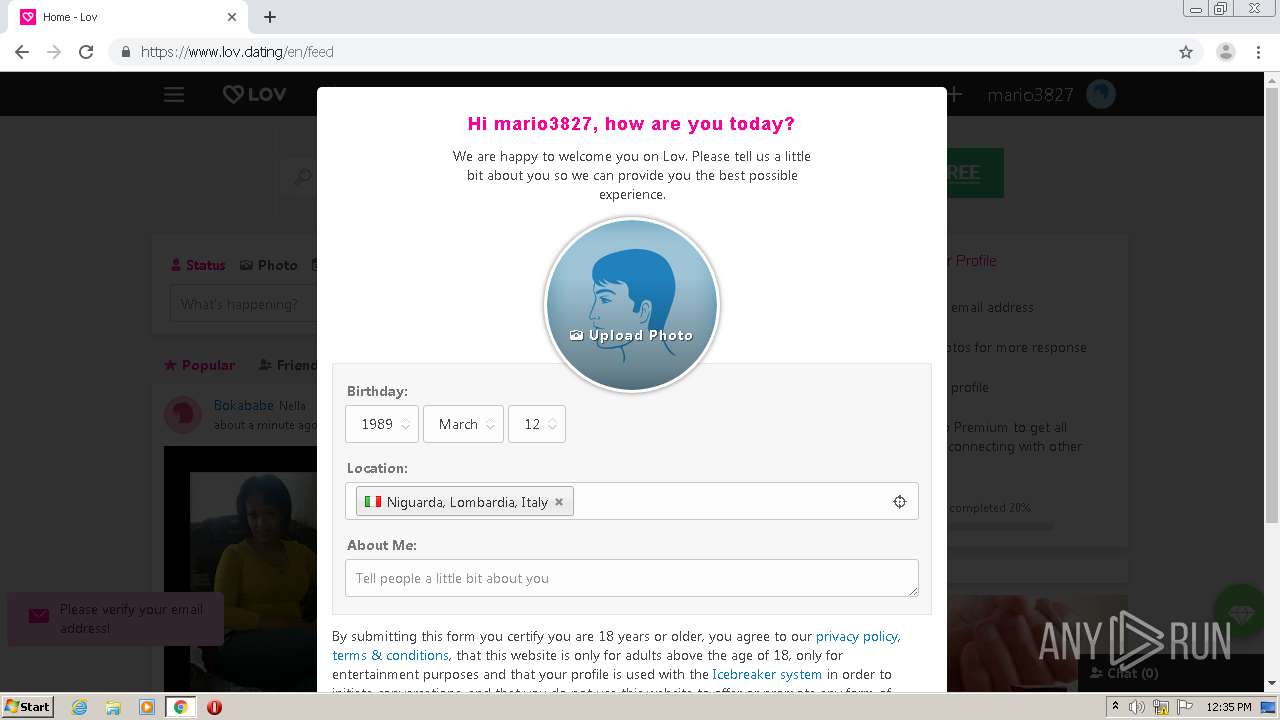Open the birth month March dropdown
The width and height of the screenshot is (1280, 720).
(x=463, y=424)
